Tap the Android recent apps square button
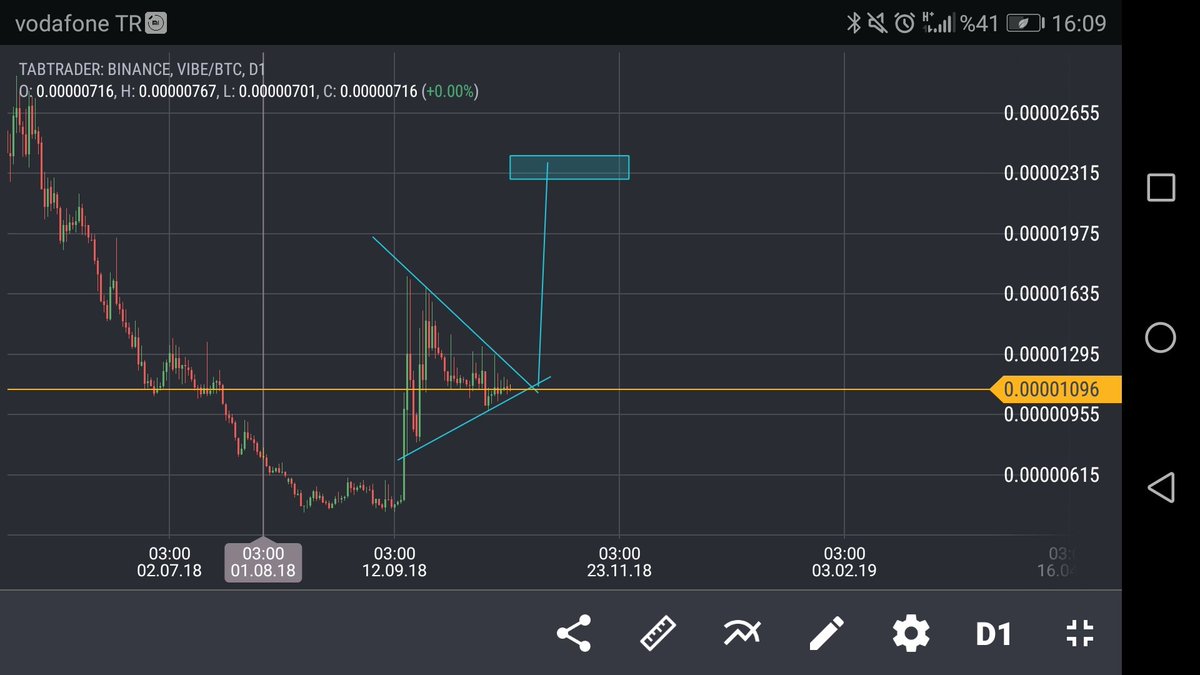This screenshot has width=1200, height=675. tap(1160, 187)
